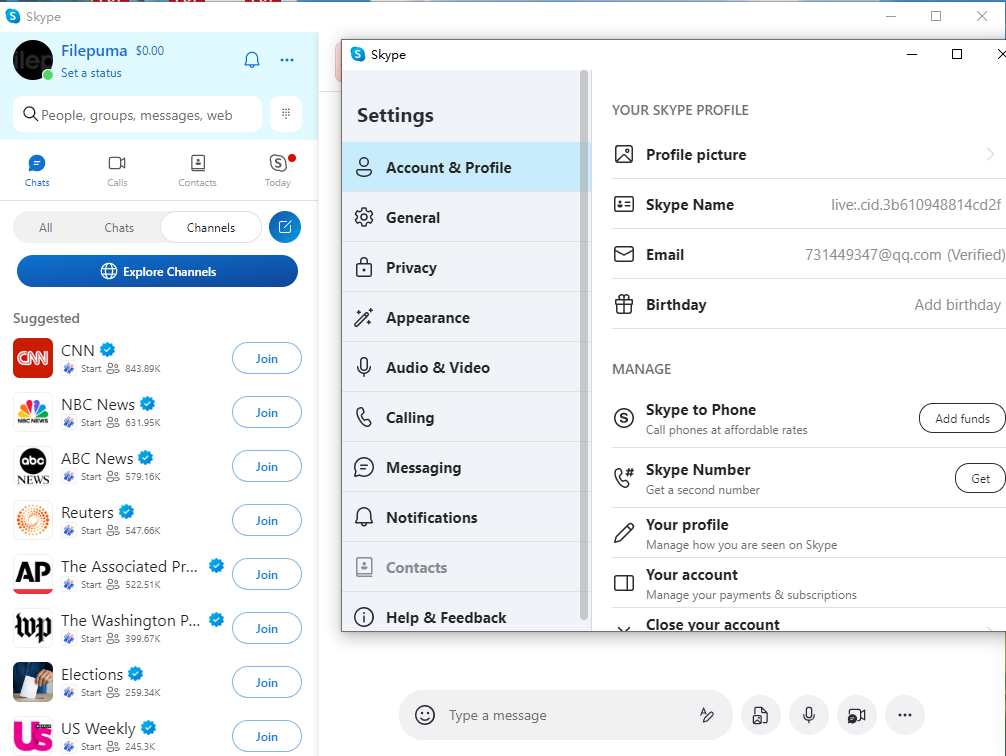Click the $0.00 credit balance
Image resolution: width=1006 pixels, height=756 pixels.
coord(150,51)
